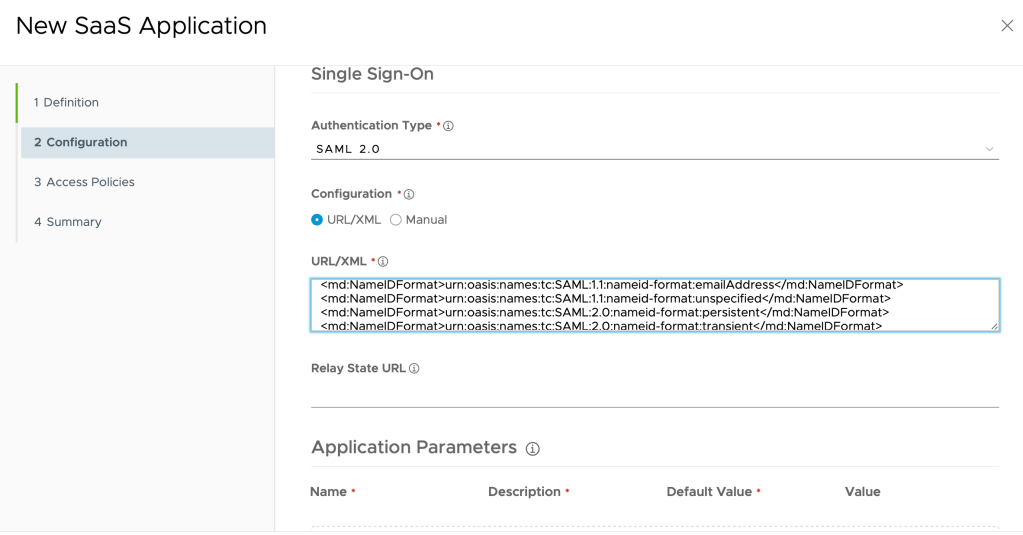Click the Authentication Type info icon
Viewport: 1023px width, 535px height.
(449, 126)
